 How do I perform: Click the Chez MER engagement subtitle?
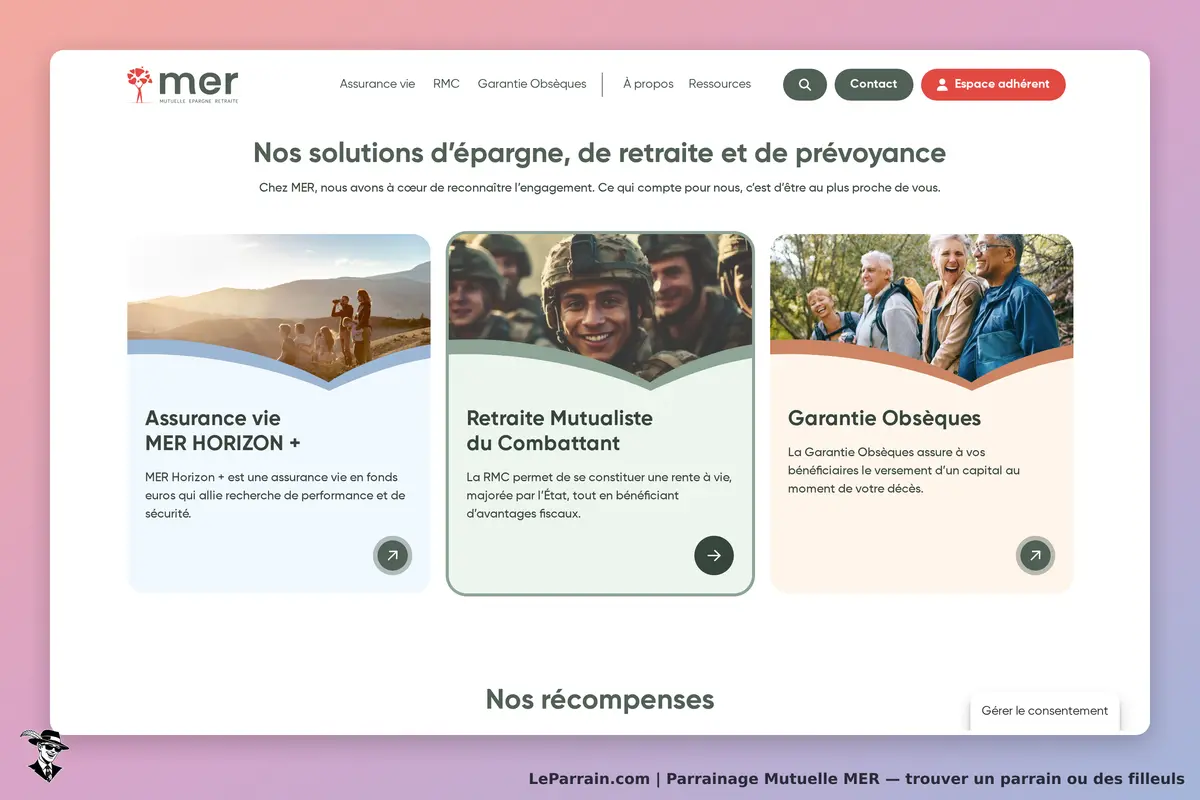[x=599, y=188]
